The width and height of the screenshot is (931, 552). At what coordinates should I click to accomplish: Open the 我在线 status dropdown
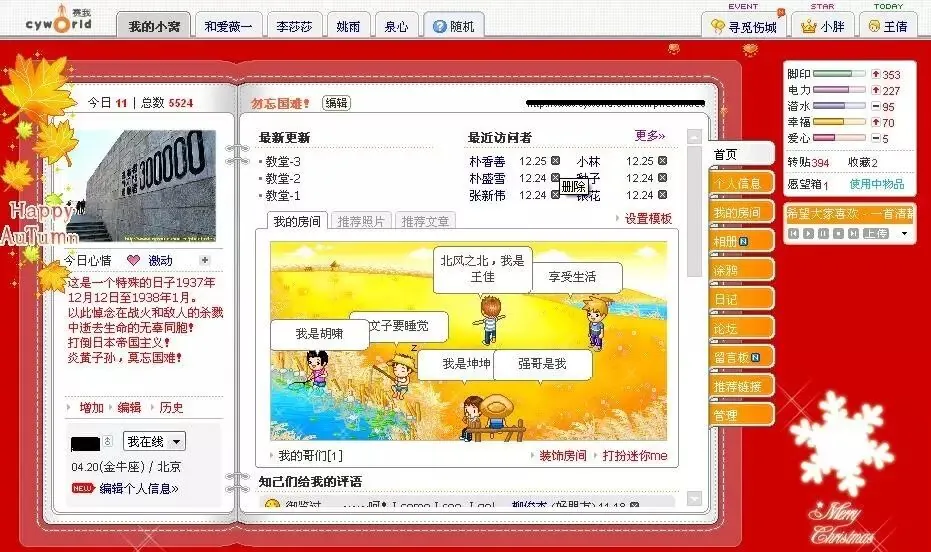[x=154, y=441]
